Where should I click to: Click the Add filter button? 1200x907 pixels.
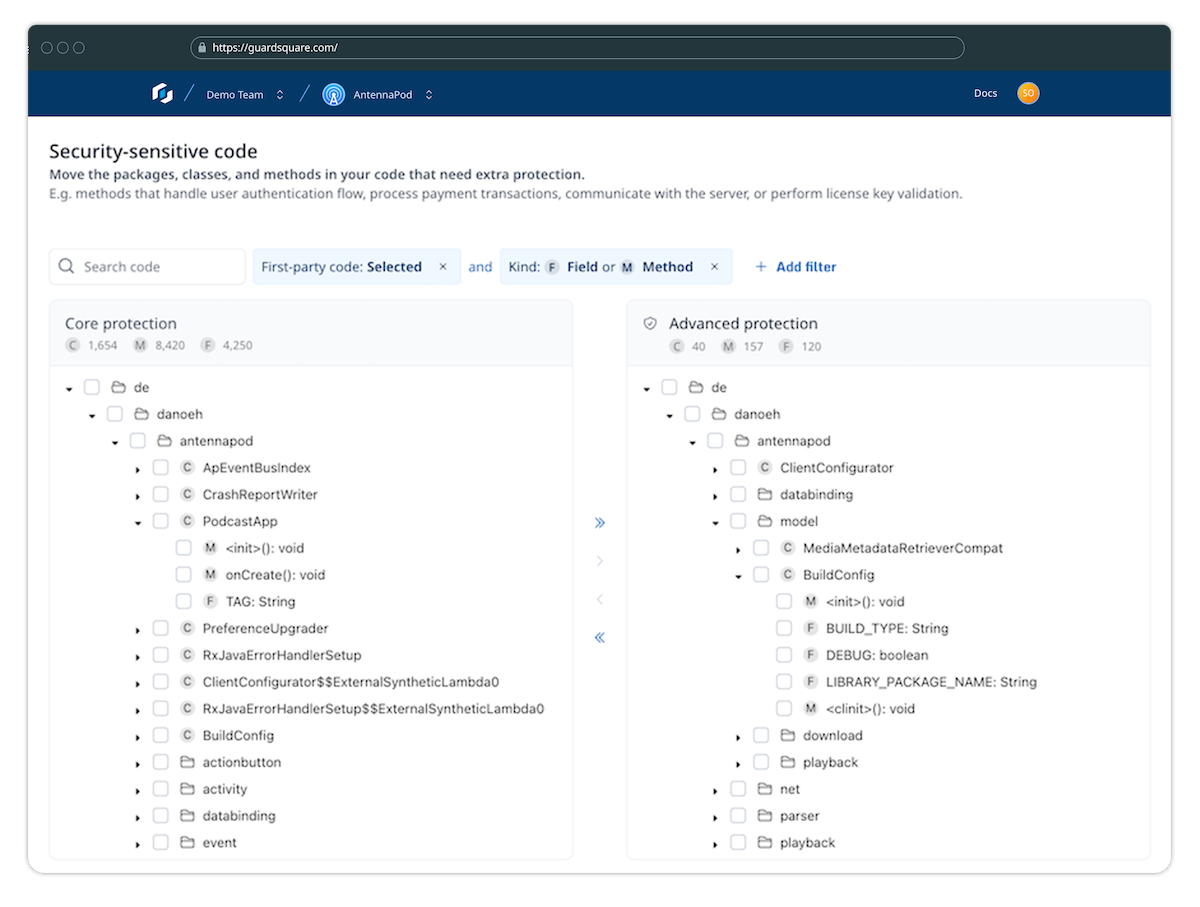(x=795, y=266)
